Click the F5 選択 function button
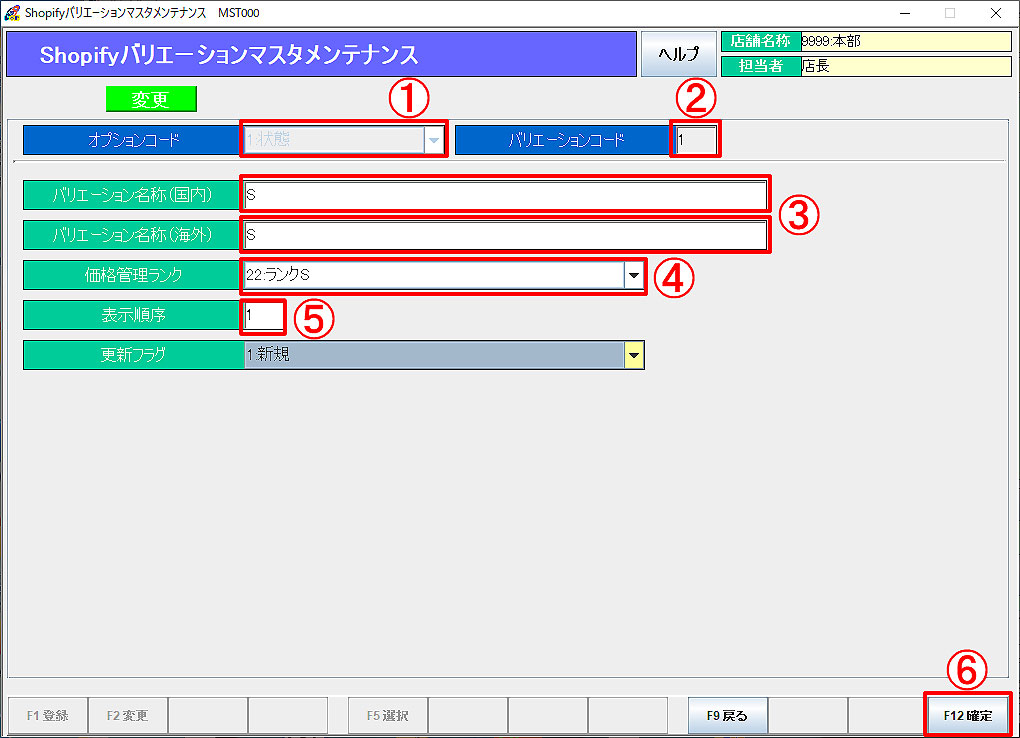Viewport: 1020px width, 738px height. 388,716
